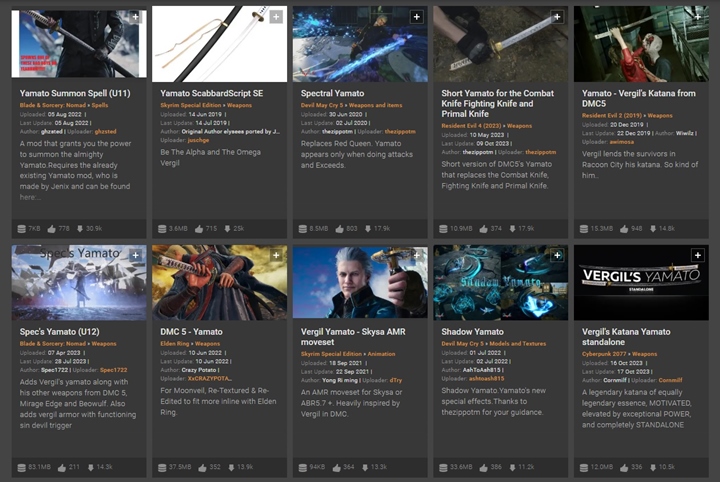
Task: Click file size icon next to 15.3MB
Action: tap(584, 229)
